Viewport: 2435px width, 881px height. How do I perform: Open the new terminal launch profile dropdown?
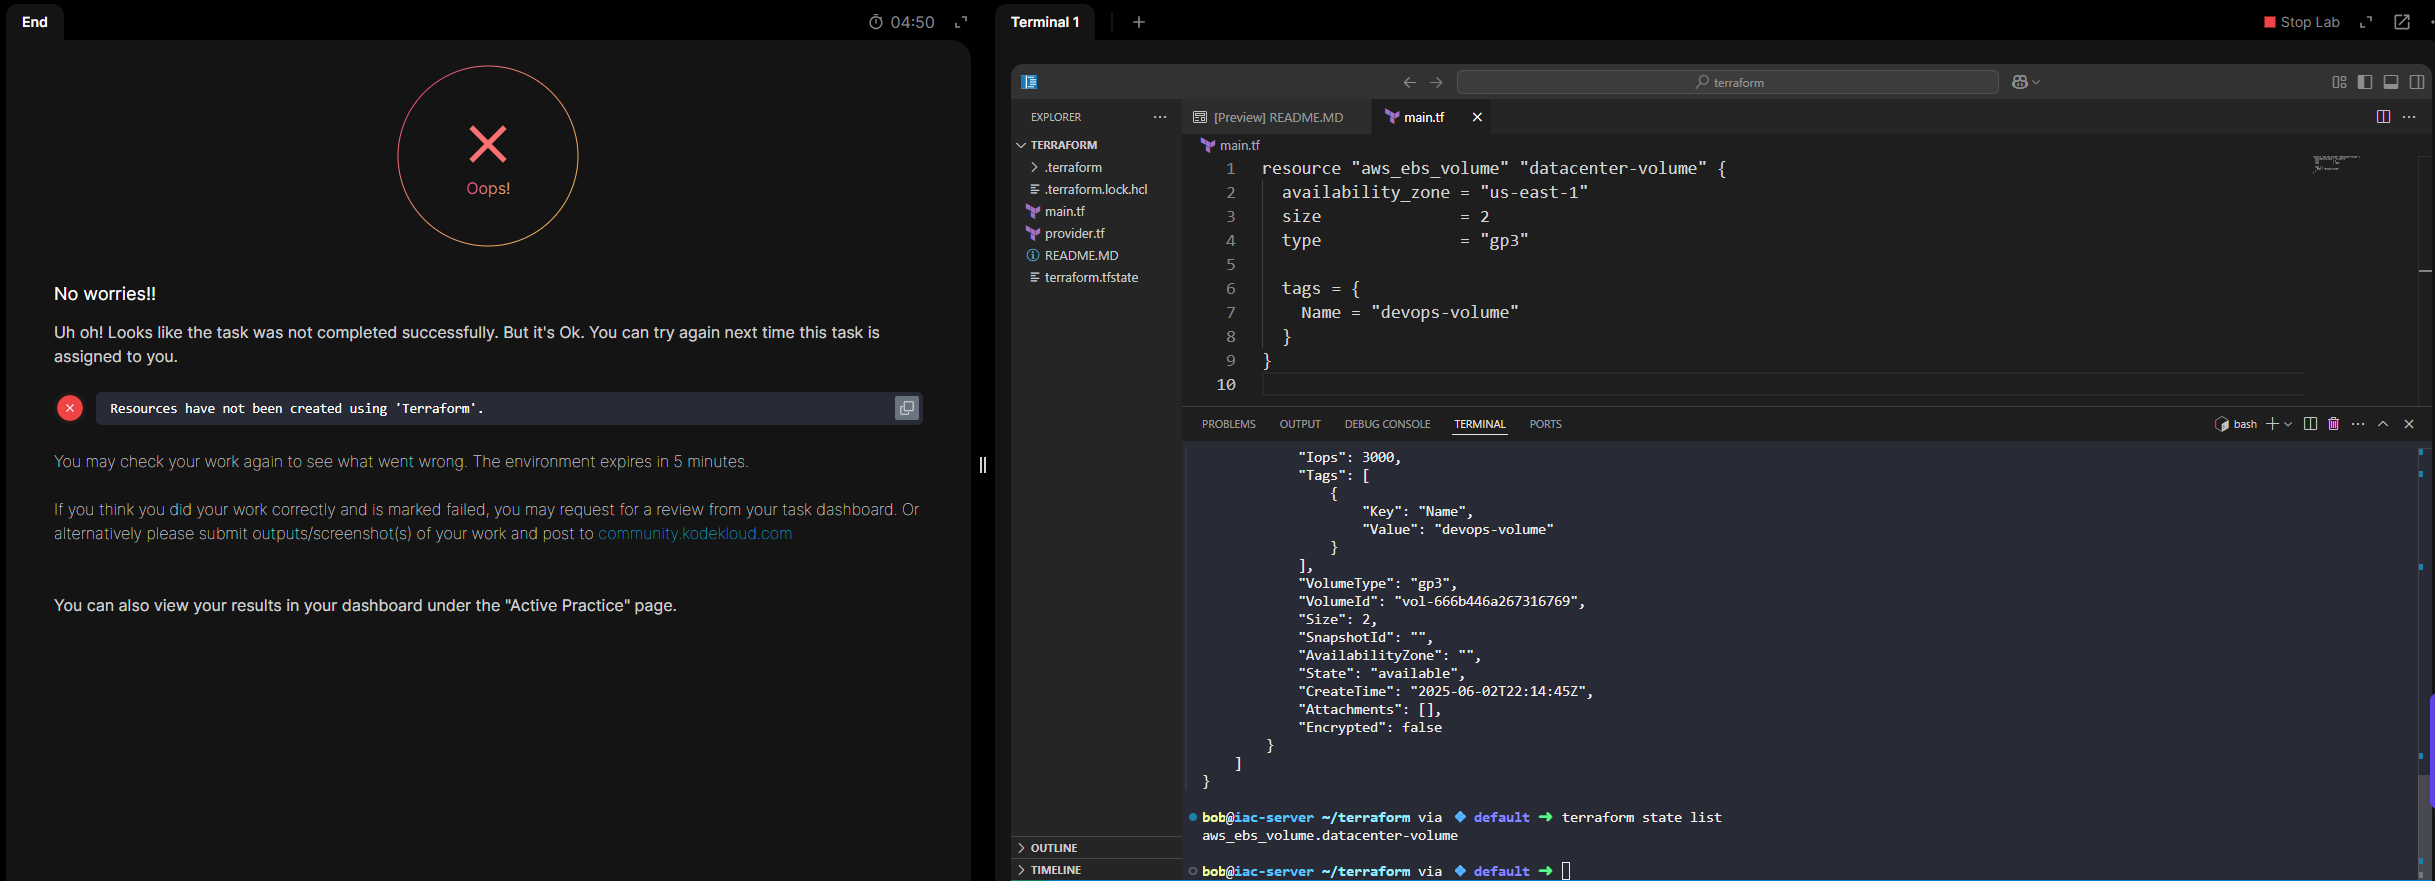pos(2288,424)
